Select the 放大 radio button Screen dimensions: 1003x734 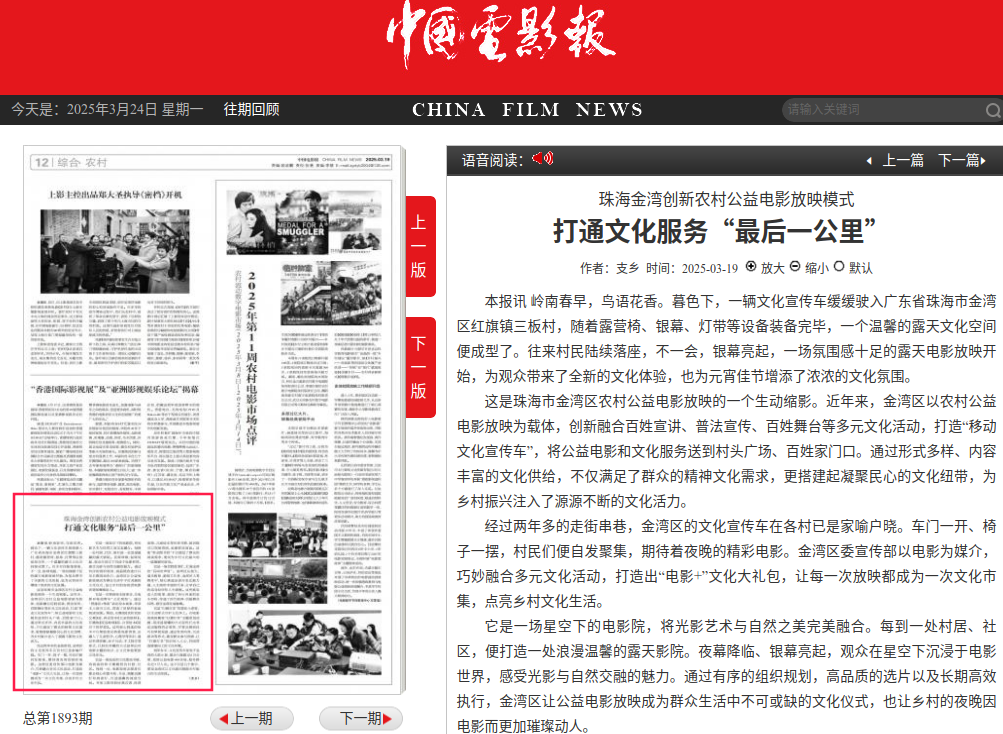click(x=751, y=266)
